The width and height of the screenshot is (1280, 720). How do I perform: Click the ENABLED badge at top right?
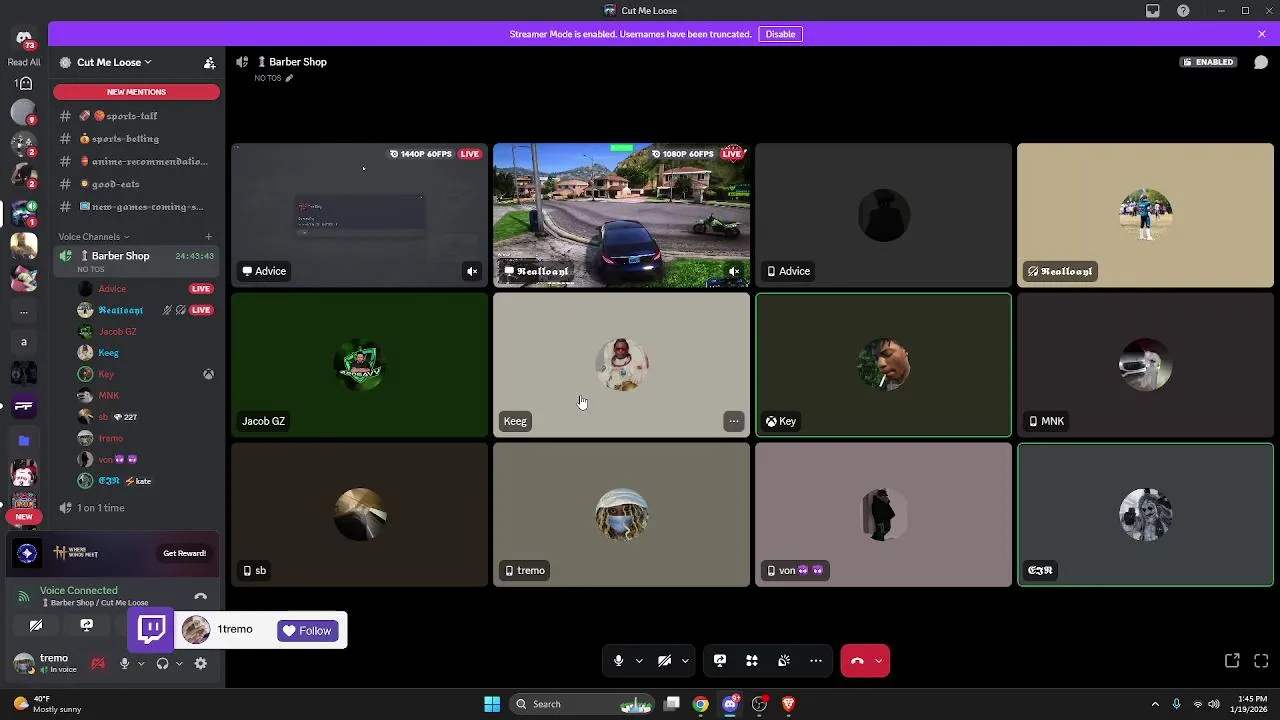(1208, 62)
